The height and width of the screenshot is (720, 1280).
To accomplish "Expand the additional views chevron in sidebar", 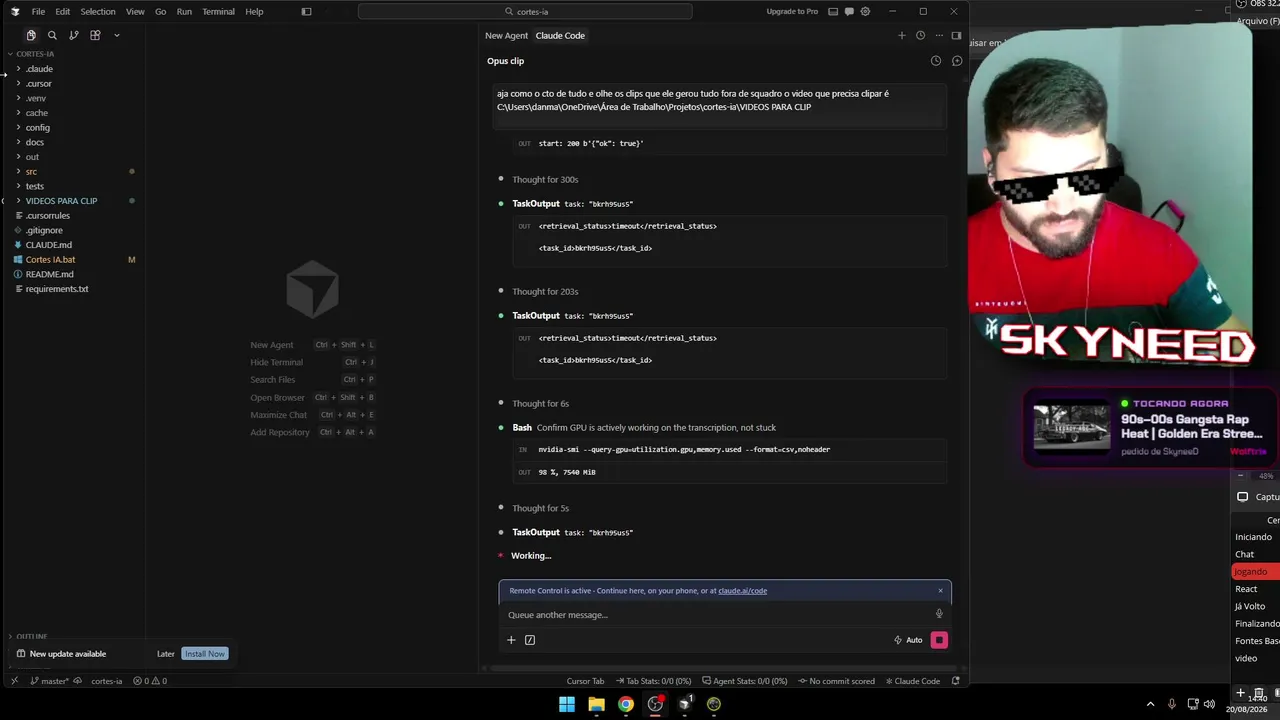I will (x=116, y=35).
